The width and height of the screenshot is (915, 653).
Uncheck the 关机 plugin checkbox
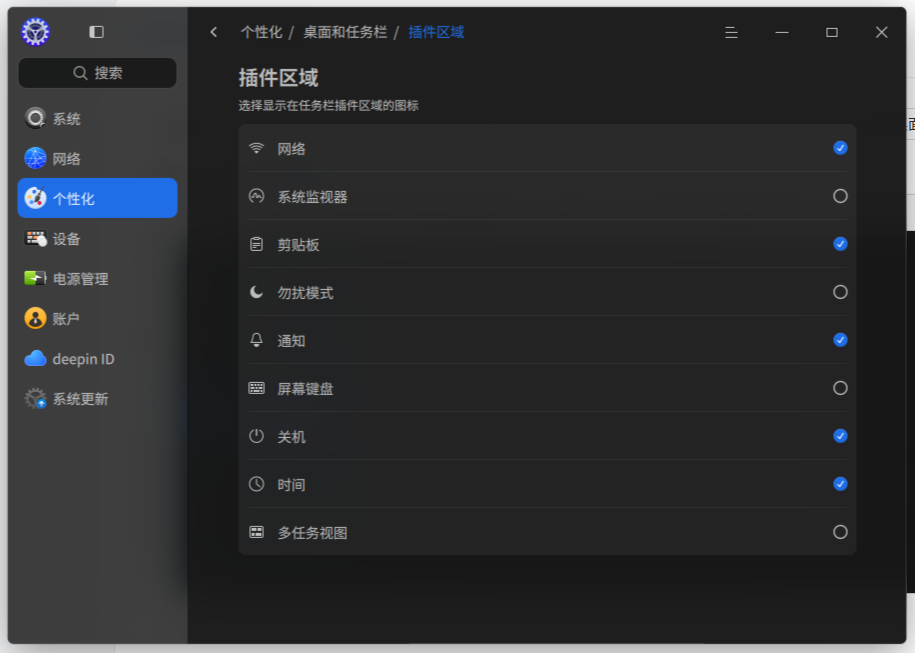[x=840, y=436]
